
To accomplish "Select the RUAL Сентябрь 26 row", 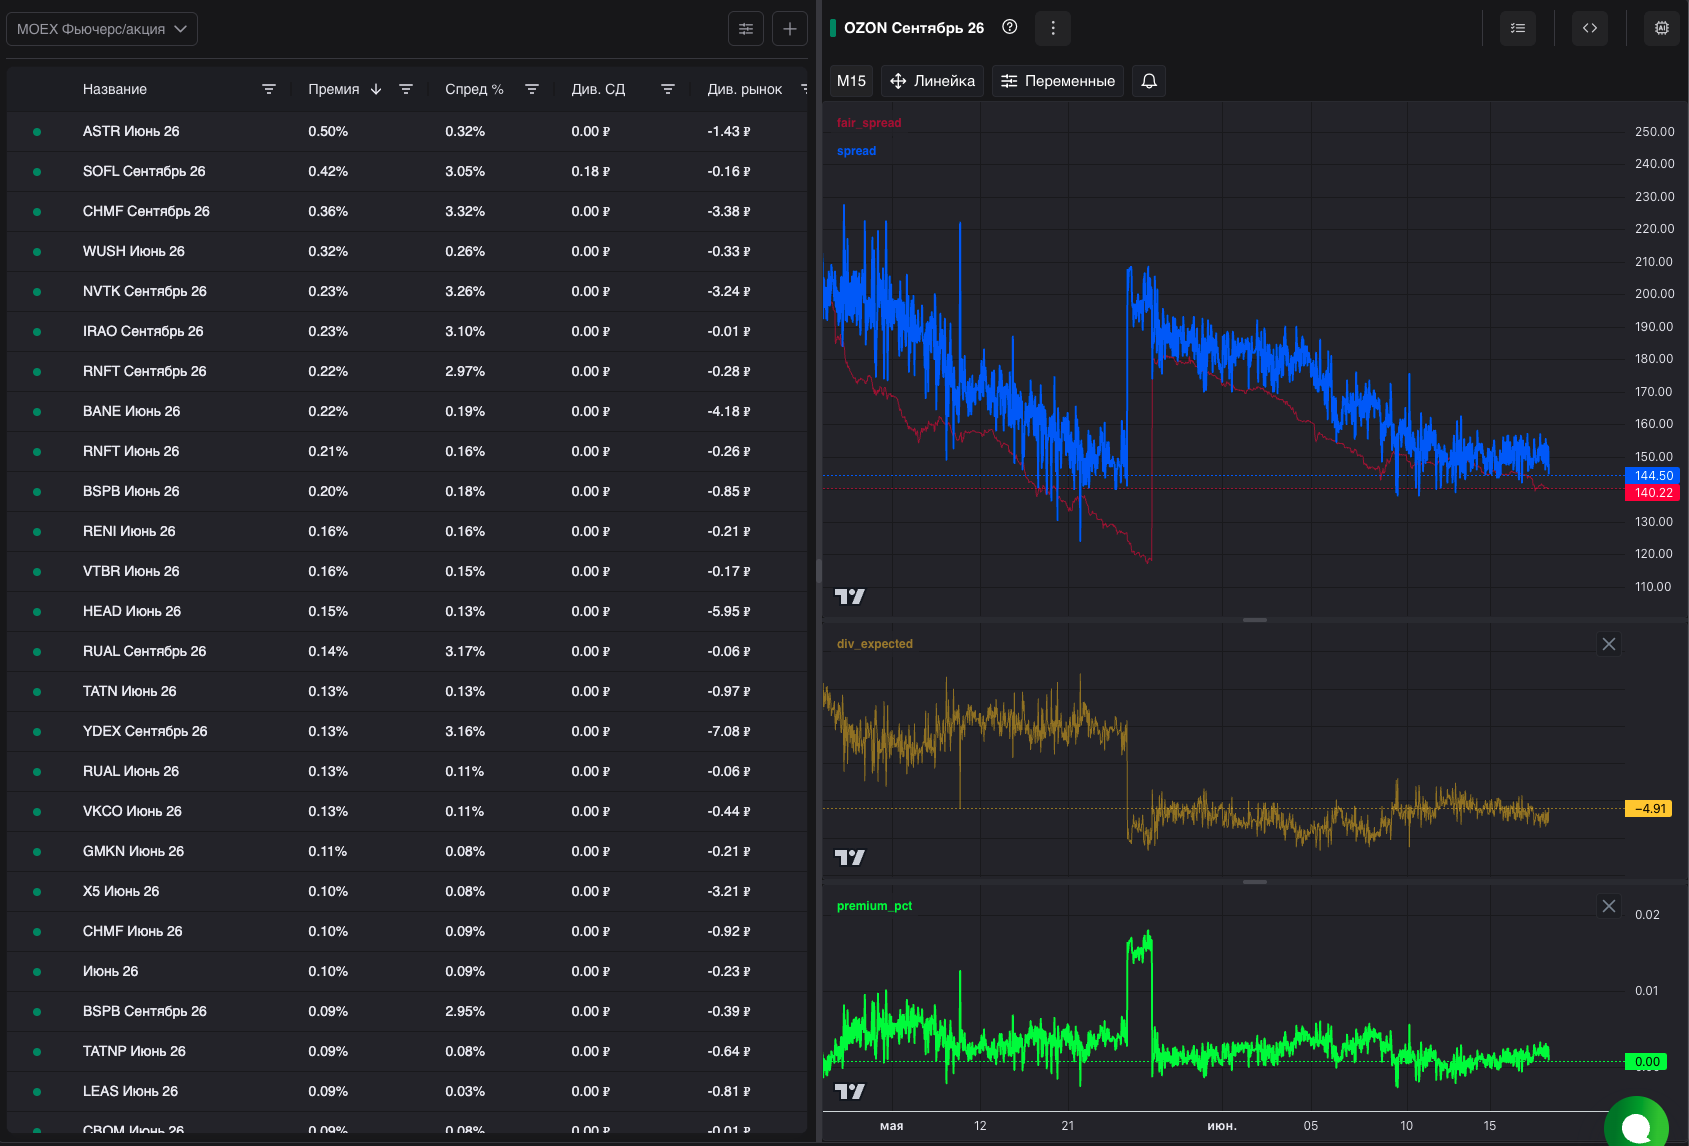I will [407, 651].
